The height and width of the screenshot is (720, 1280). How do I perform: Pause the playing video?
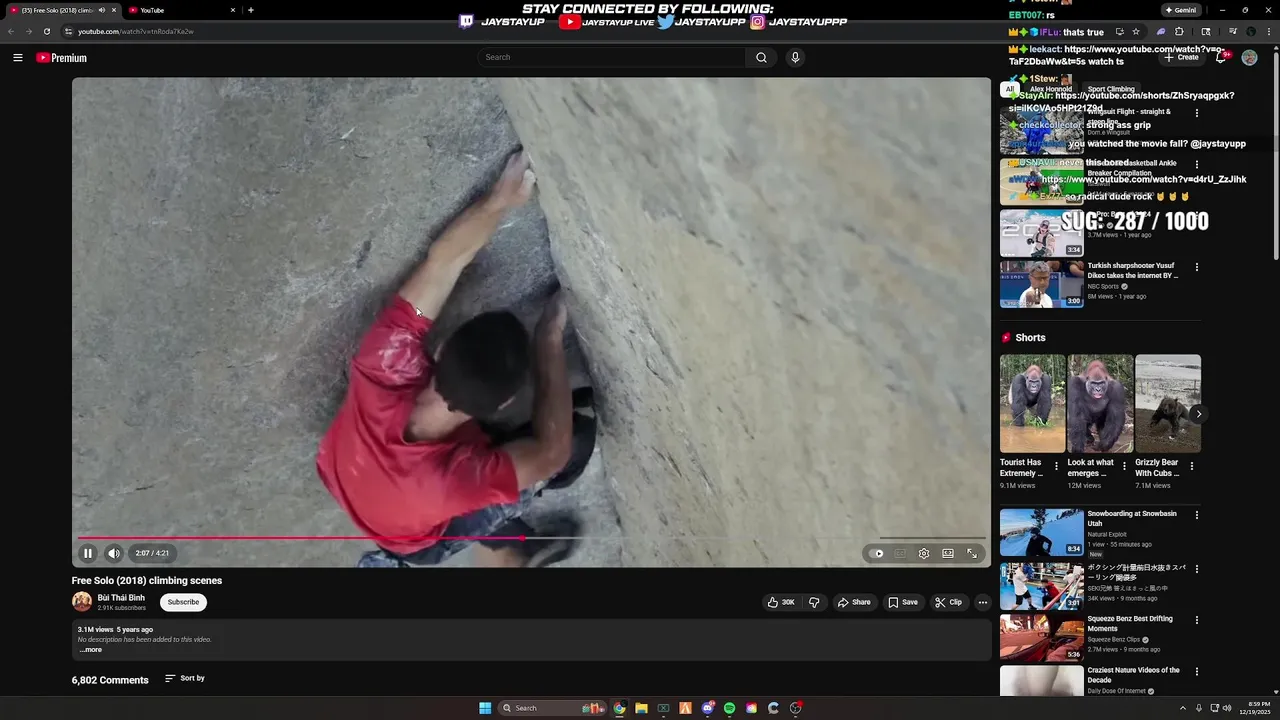88,553
